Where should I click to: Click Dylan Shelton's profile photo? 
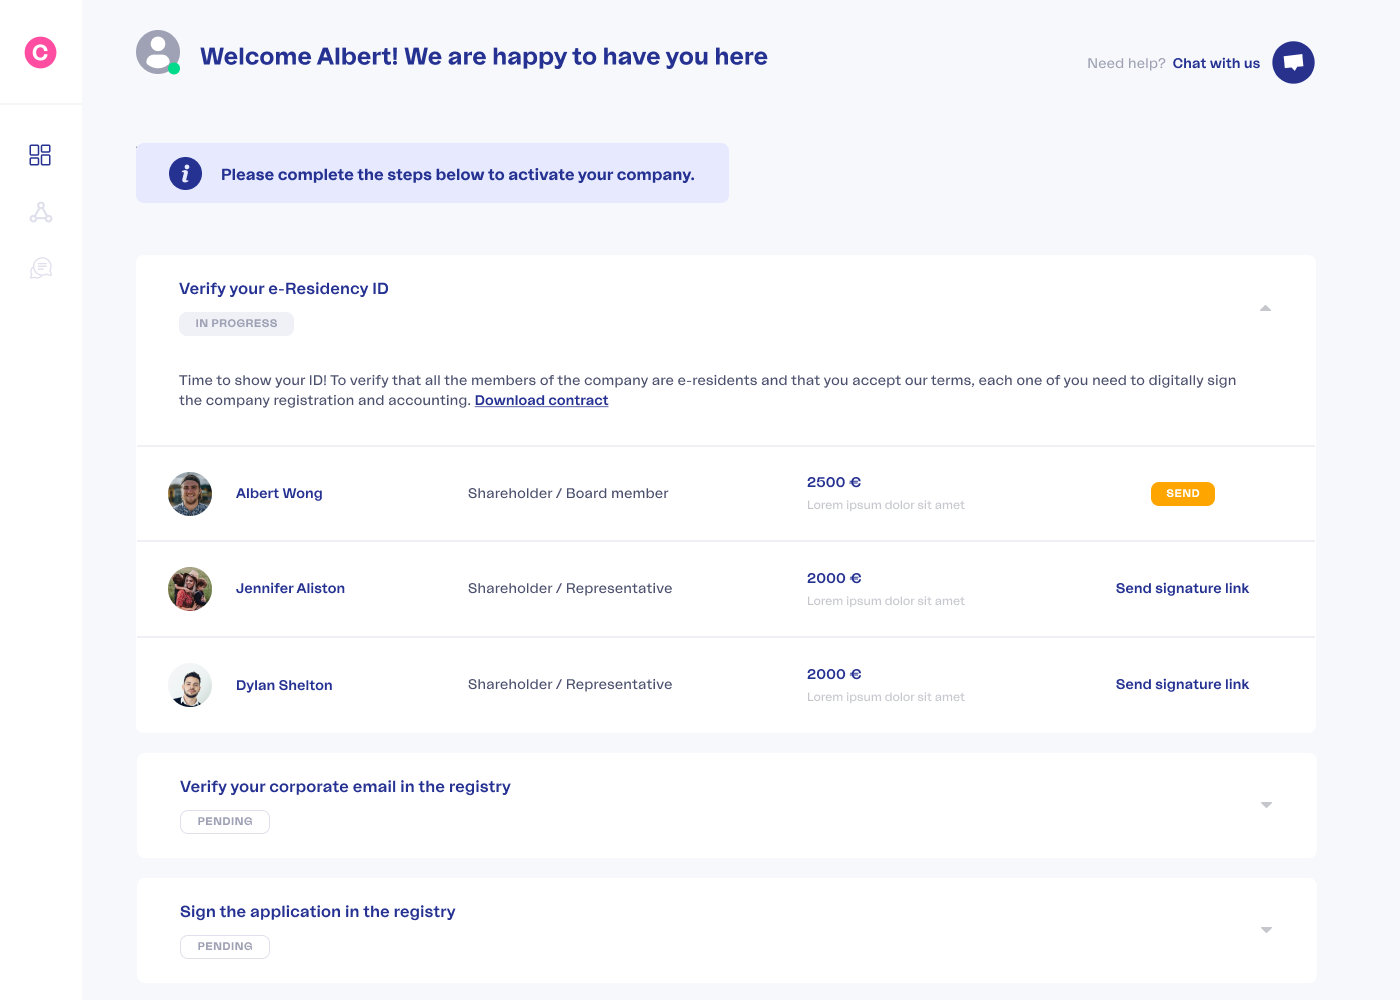click(x=190, y=685)
